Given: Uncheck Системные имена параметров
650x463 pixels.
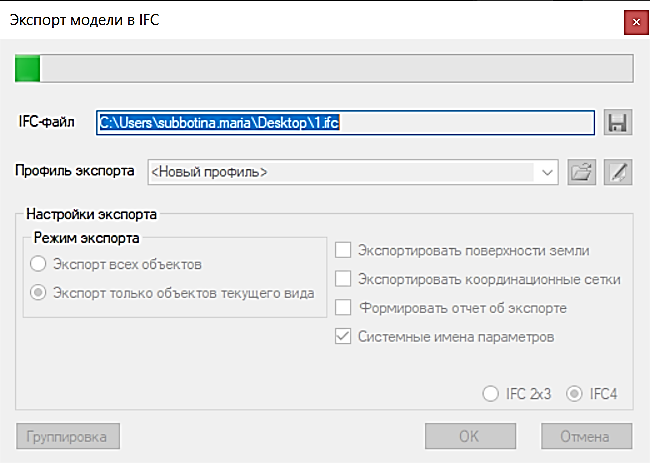Looking at the screenshot, I should pos(343,336).
